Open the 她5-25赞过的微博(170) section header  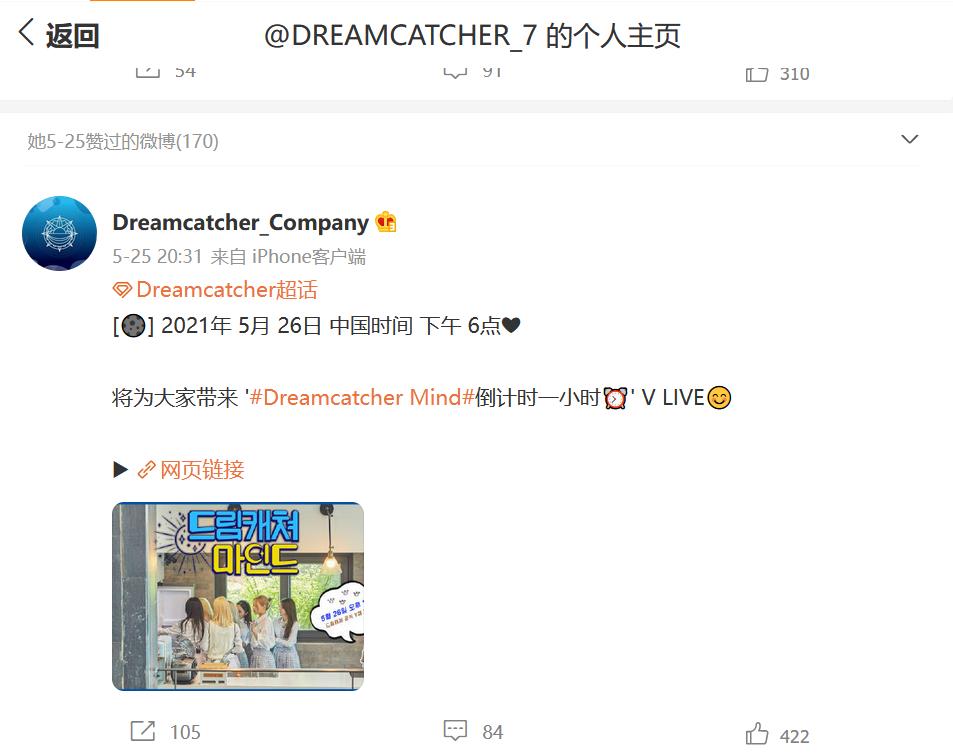pos(123,141)
